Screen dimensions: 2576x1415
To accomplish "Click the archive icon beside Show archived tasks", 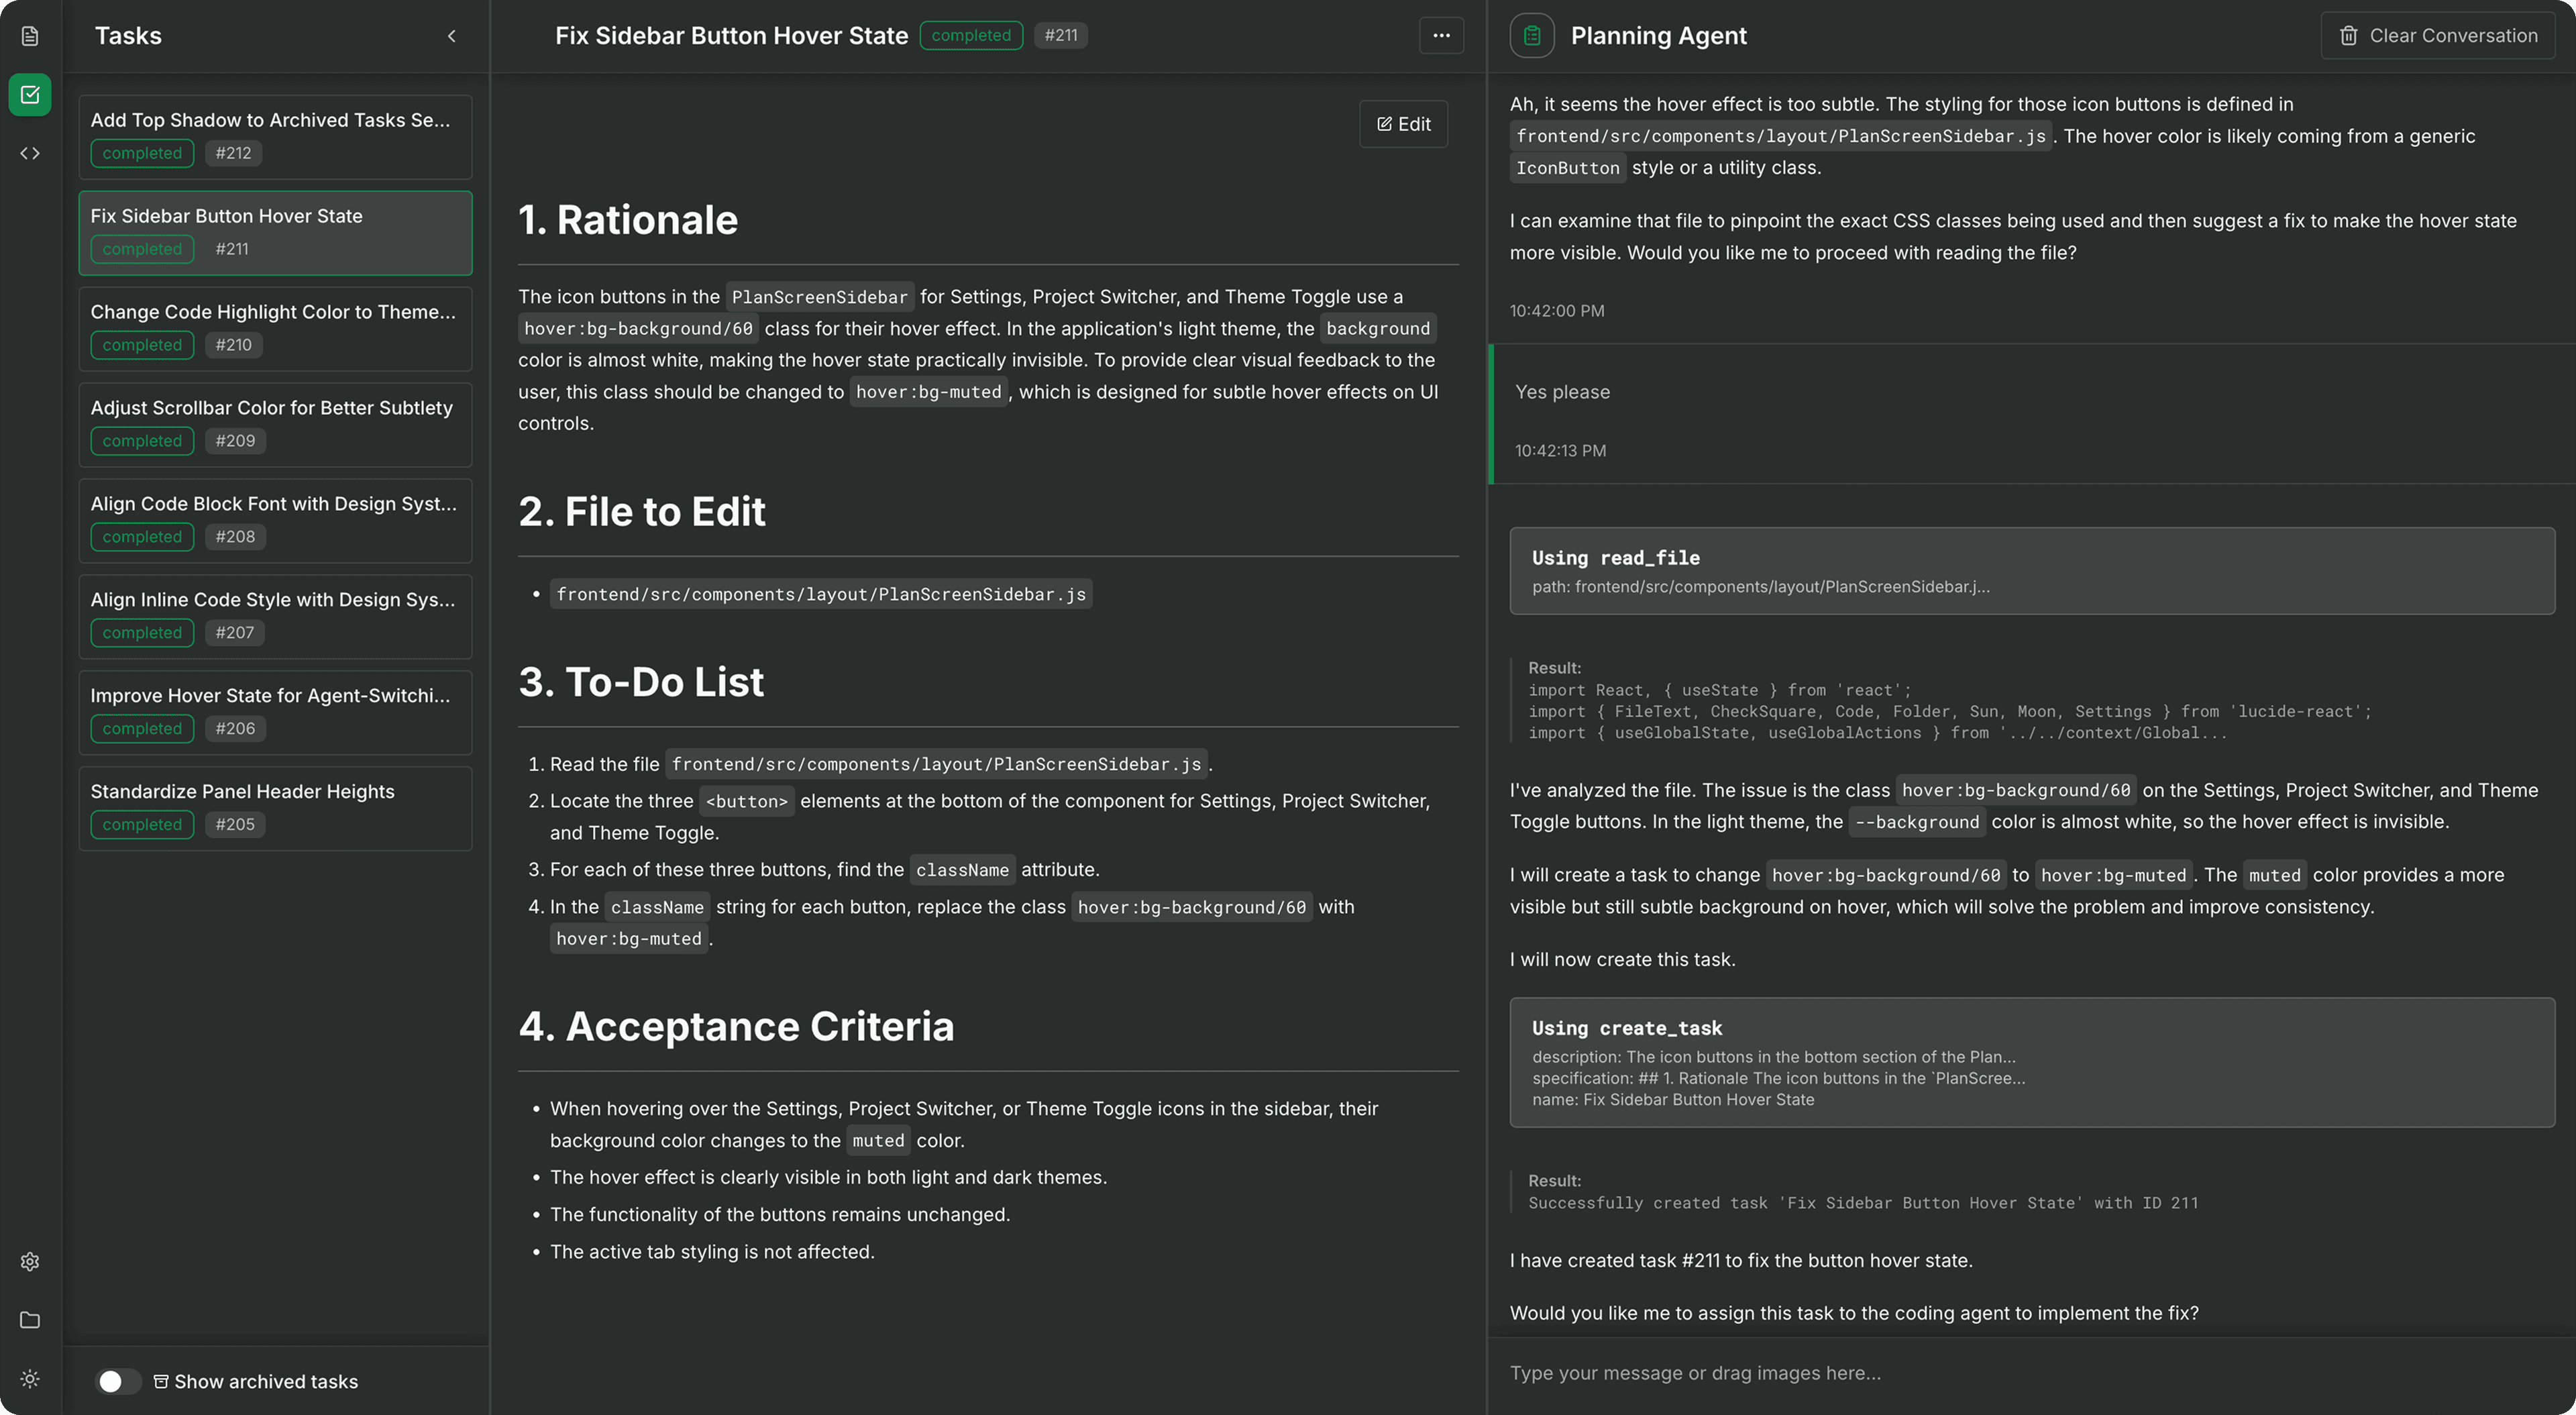I will (160, 1381).
